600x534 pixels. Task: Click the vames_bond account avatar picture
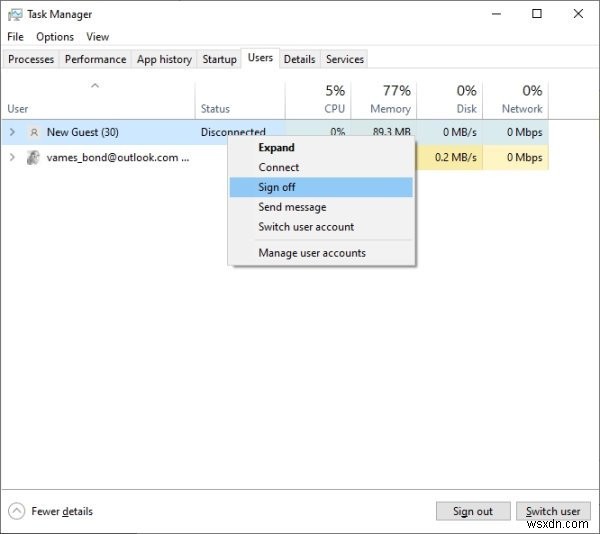pos(33,158)
